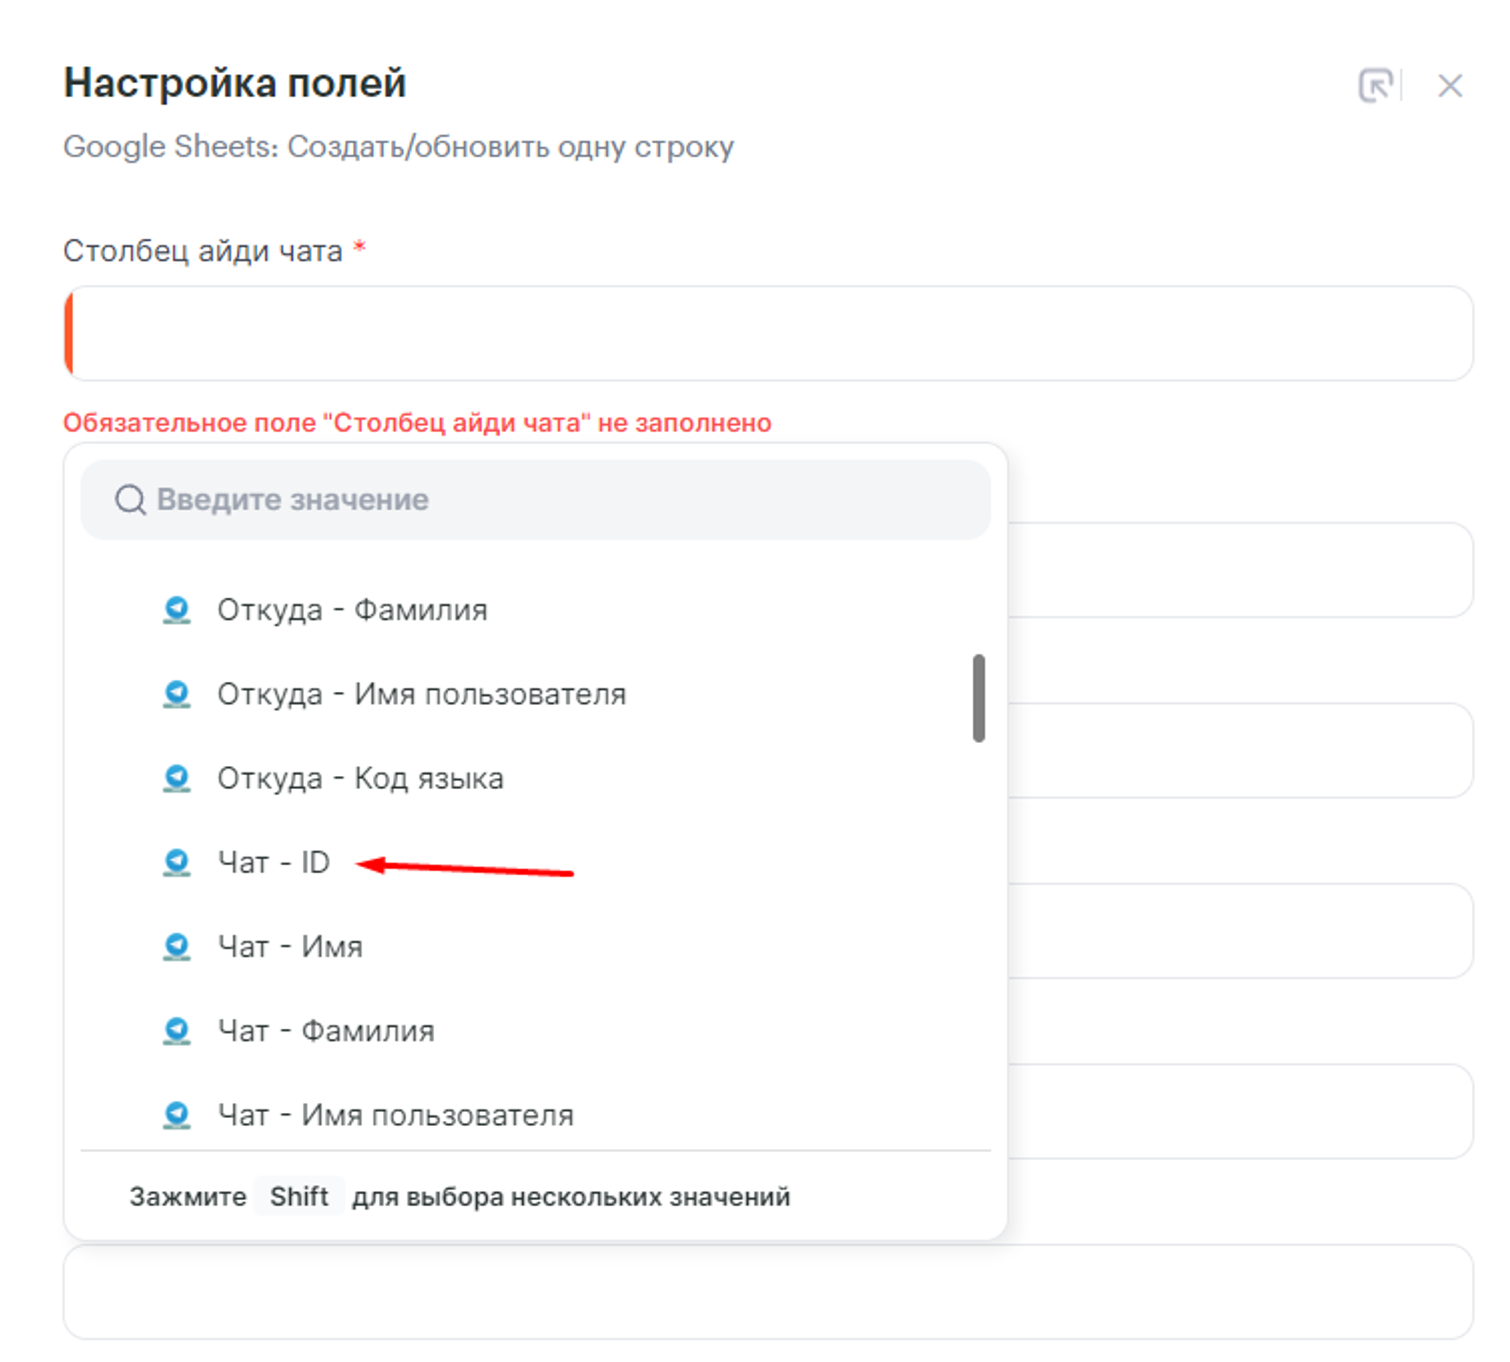The image size is (1510, 1362).
Task: Click the field right of the Чат - Имя пользователя row
Action: (1238, 1111)
